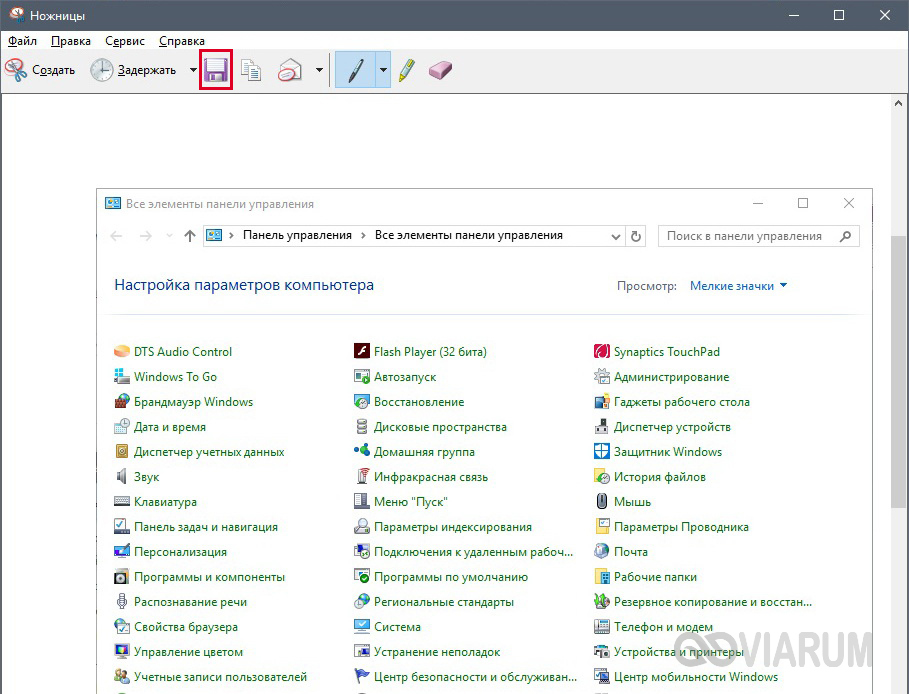909x694 pixels.
Task: Click the Звук speaker icon
Action: click(122, 476)
